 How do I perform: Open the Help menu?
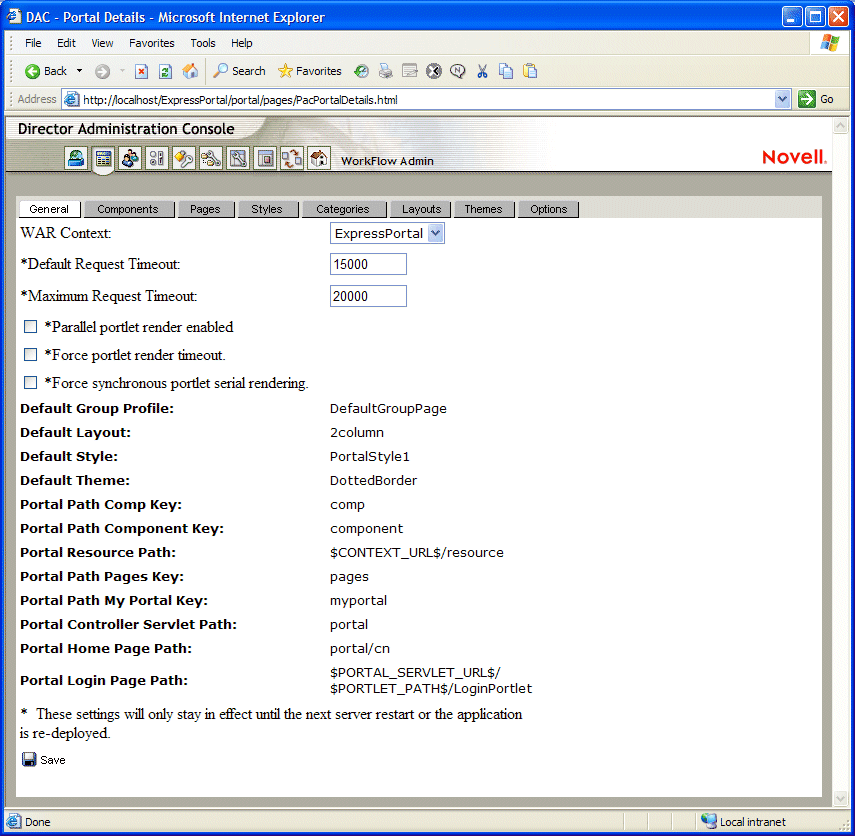pyautogui.click(x=242, y=43)
